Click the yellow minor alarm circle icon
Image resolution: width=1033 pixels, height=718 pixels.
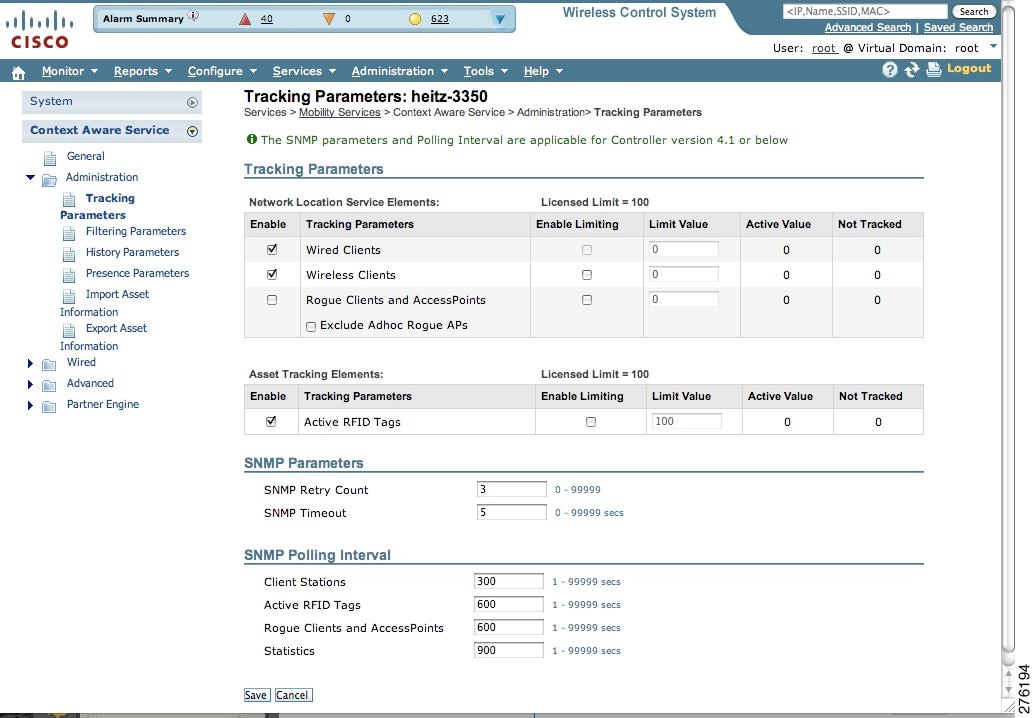pyautogui.click(x=414, y=19)
